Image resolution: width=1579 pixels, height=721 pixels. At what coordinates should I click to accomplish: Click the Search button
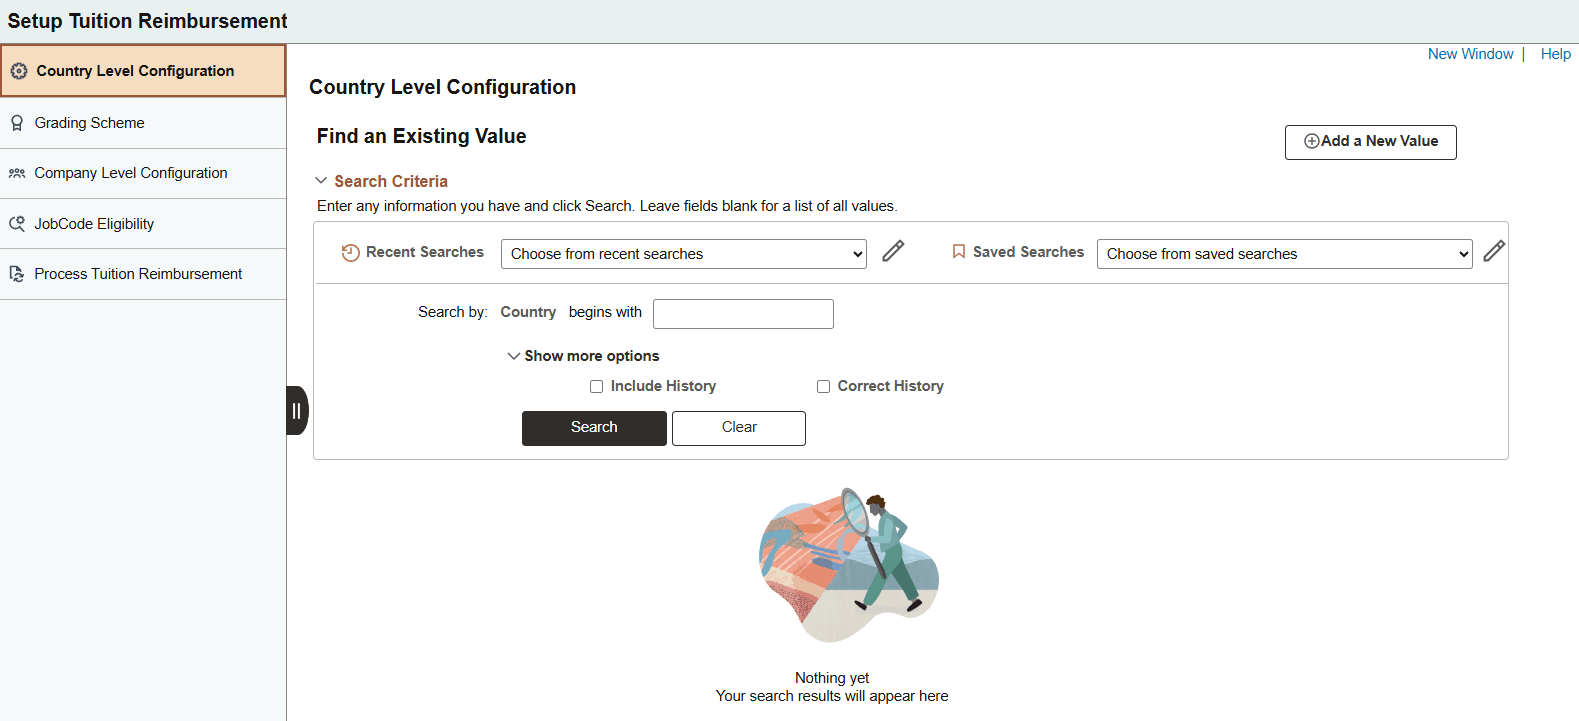click(x=594, y=428)
